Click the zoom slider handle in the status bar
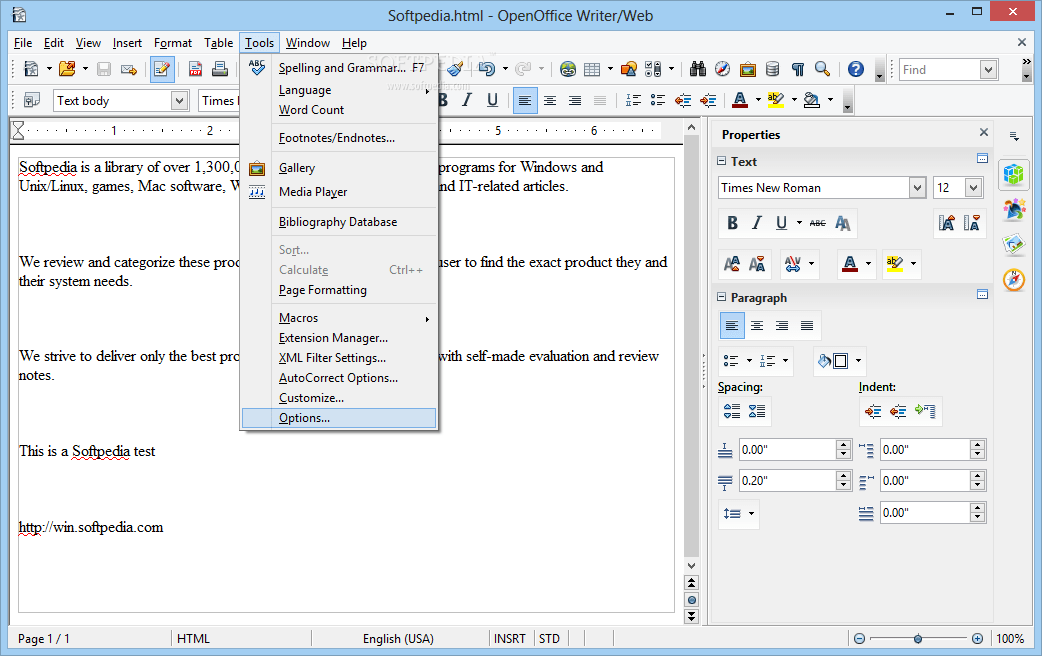Image resolution: width=1042 pixels, height=656 pixels. tap(918, 639)
